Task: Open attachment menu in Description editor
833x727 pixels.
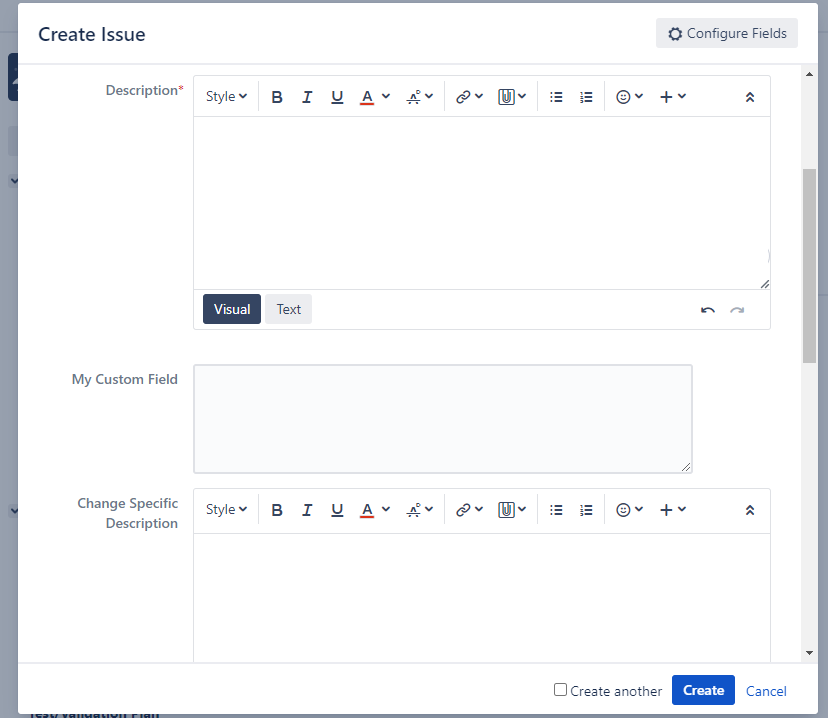Action: 512,97
